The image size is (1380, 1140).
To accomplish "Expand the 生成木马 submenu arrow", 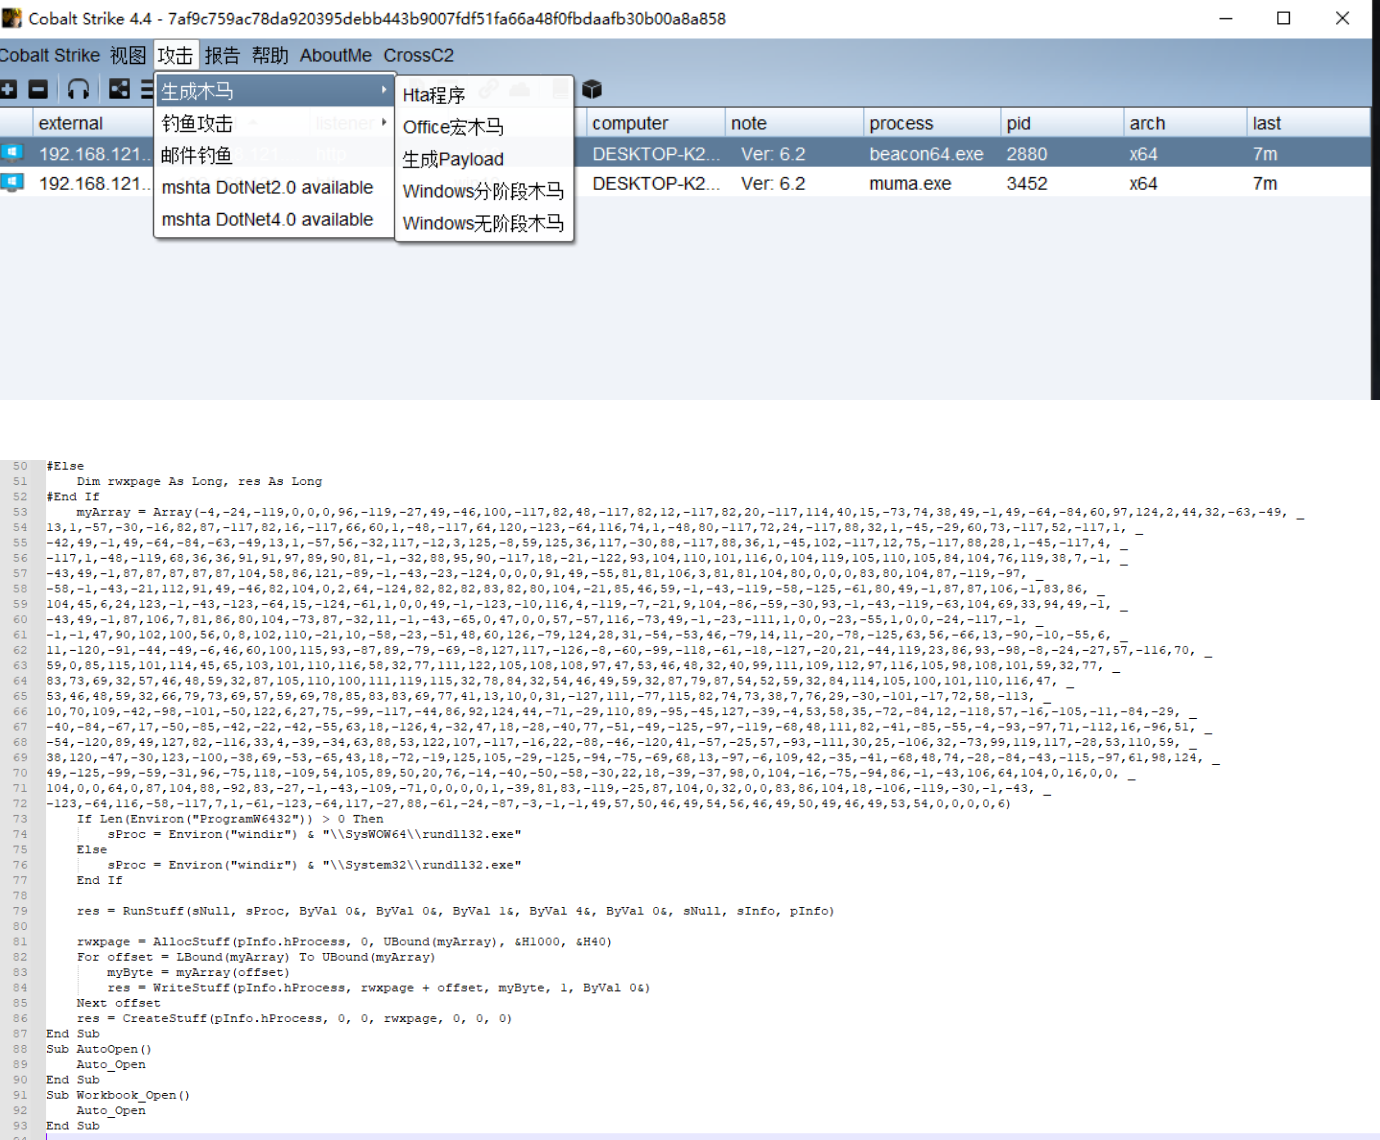I will pos(384,91).
